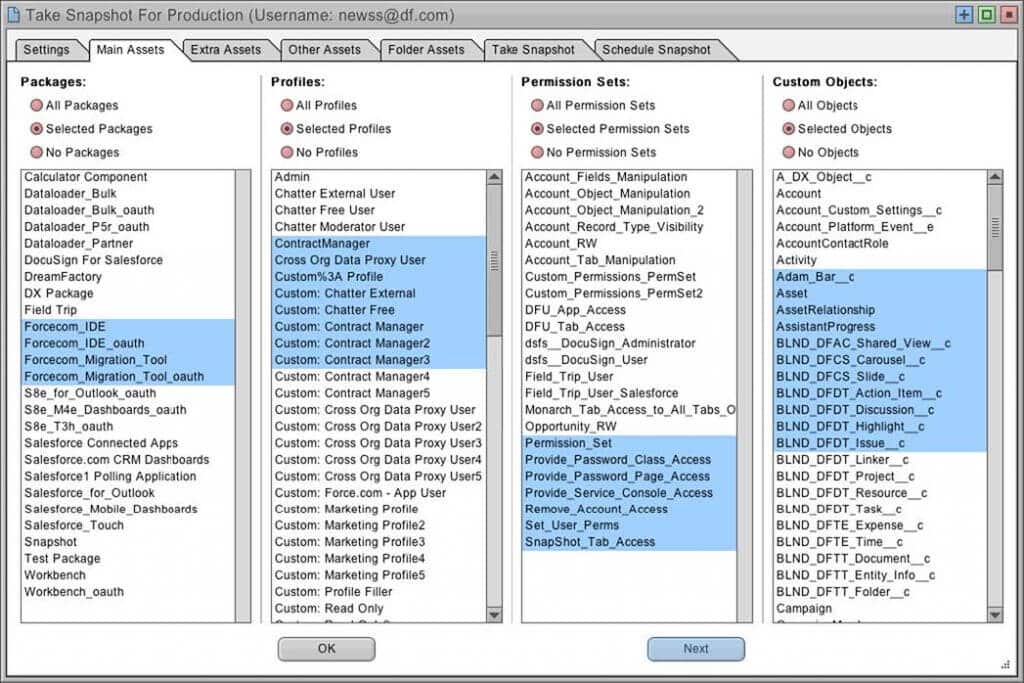This screenshot has width=1024, height=683.
Task: Select the DX Package entry
Action: (128, 293)
